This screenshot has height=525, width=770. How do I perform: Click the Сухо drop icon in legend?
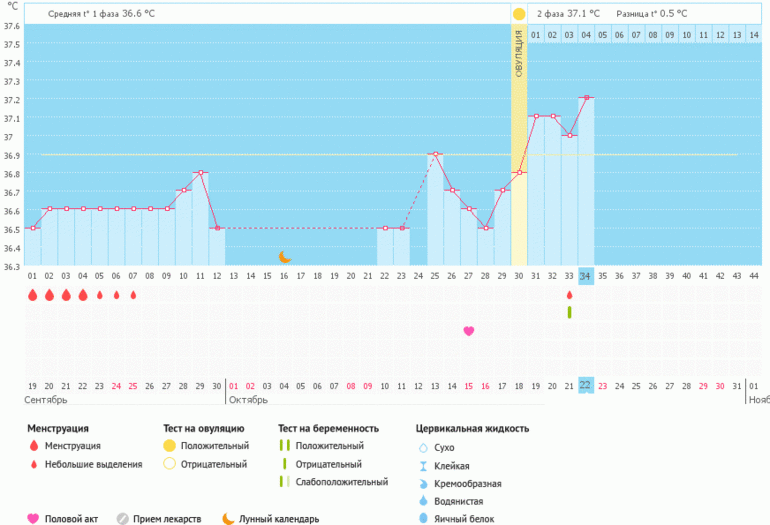coord(422,448)
